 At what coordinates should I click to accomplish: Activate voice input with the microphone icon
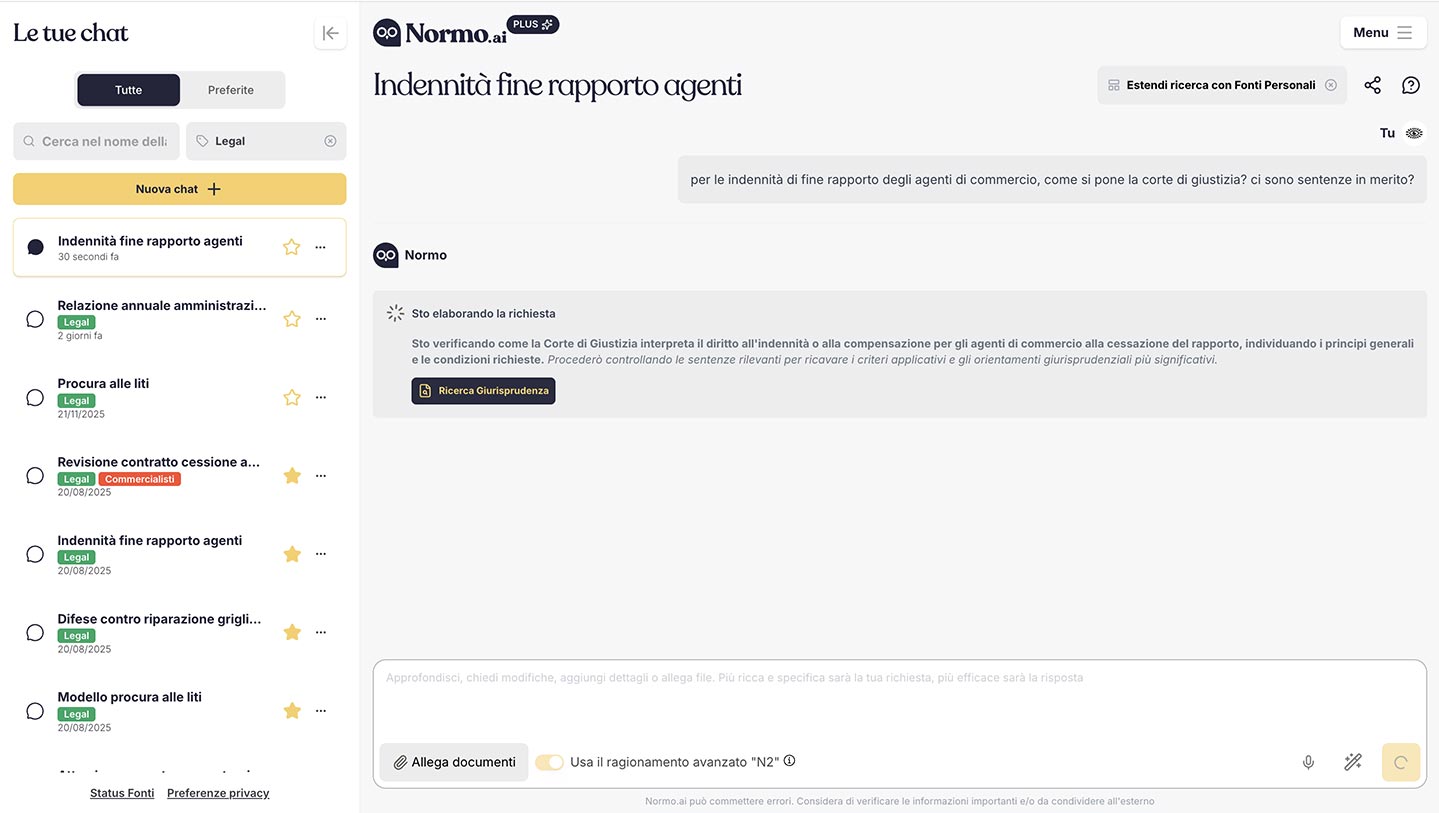pos(1308,762)
